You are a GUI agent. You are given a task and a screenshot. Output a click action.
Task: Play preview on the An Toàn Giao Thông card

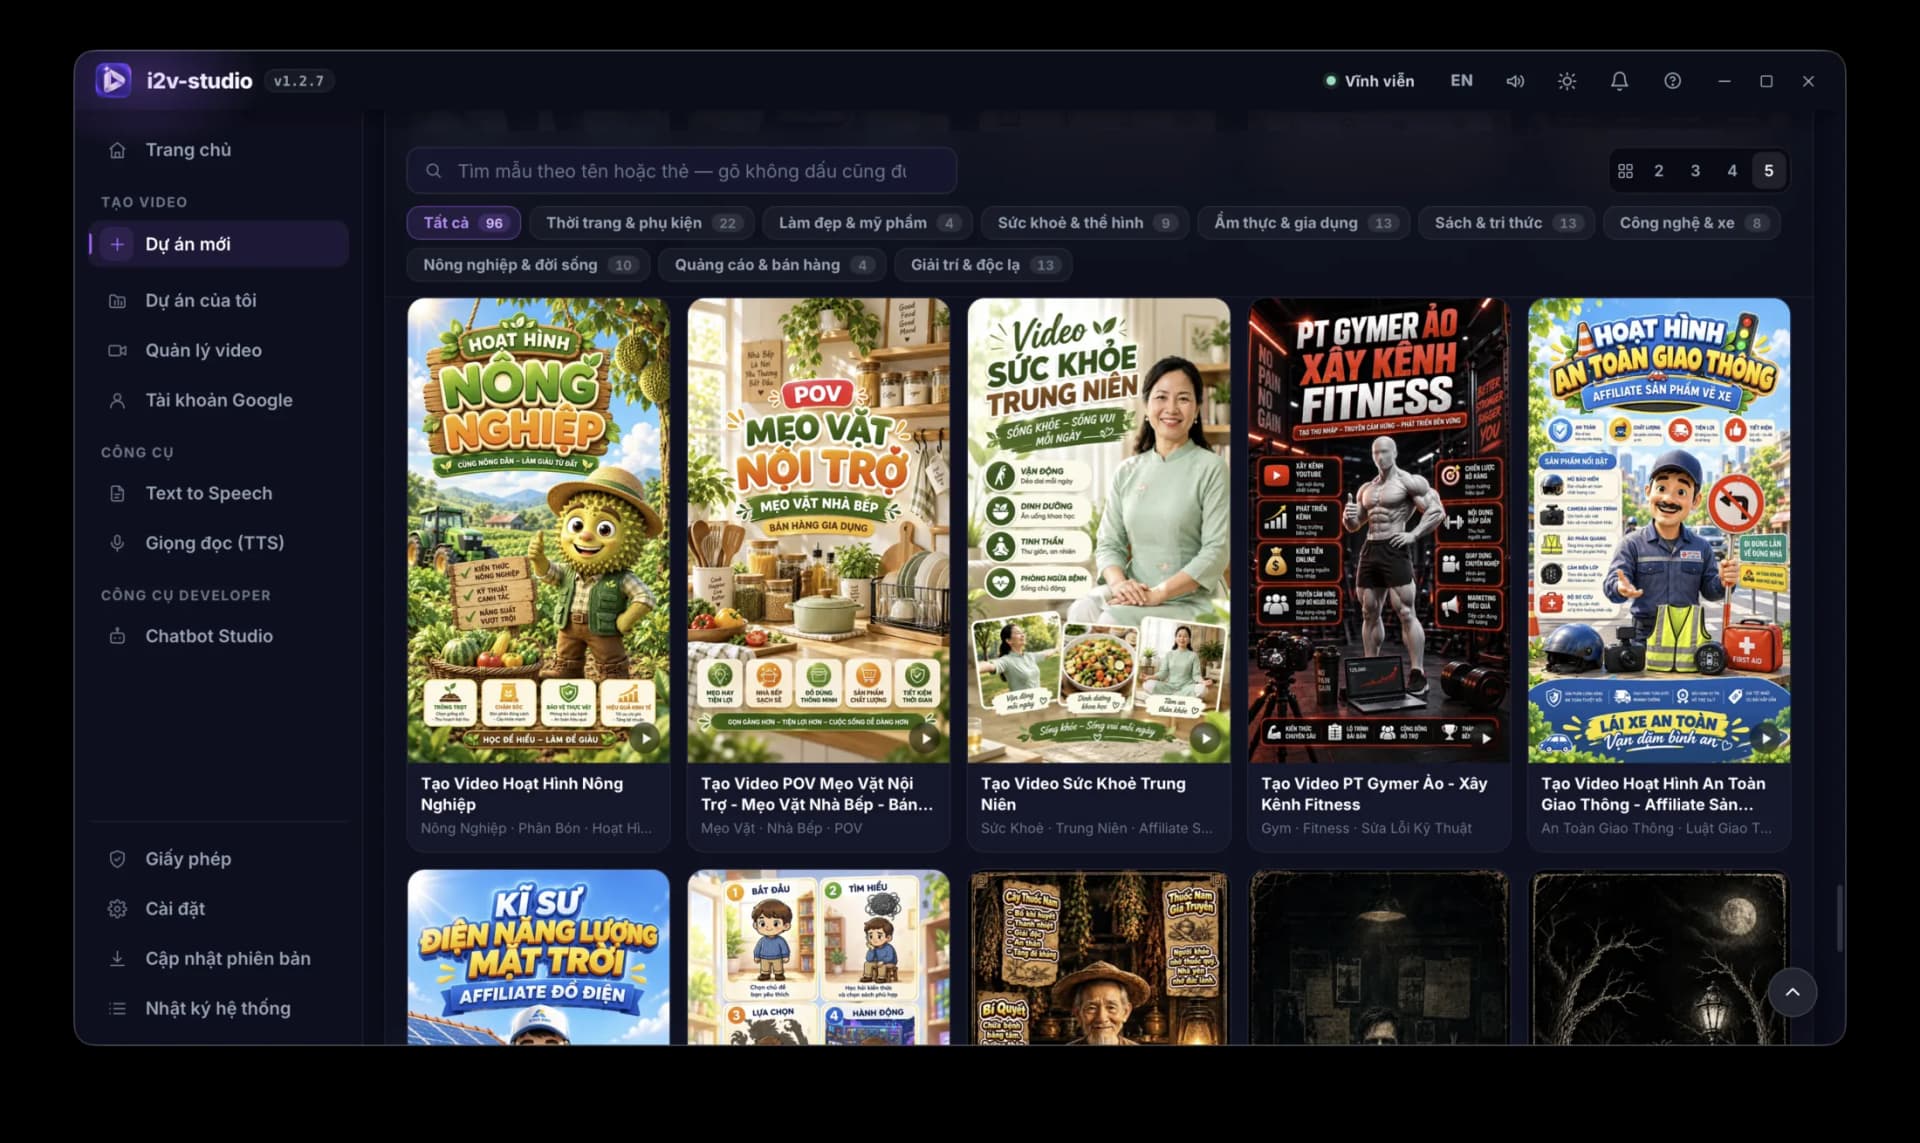pyautogui.click(x=1766, y=739)
